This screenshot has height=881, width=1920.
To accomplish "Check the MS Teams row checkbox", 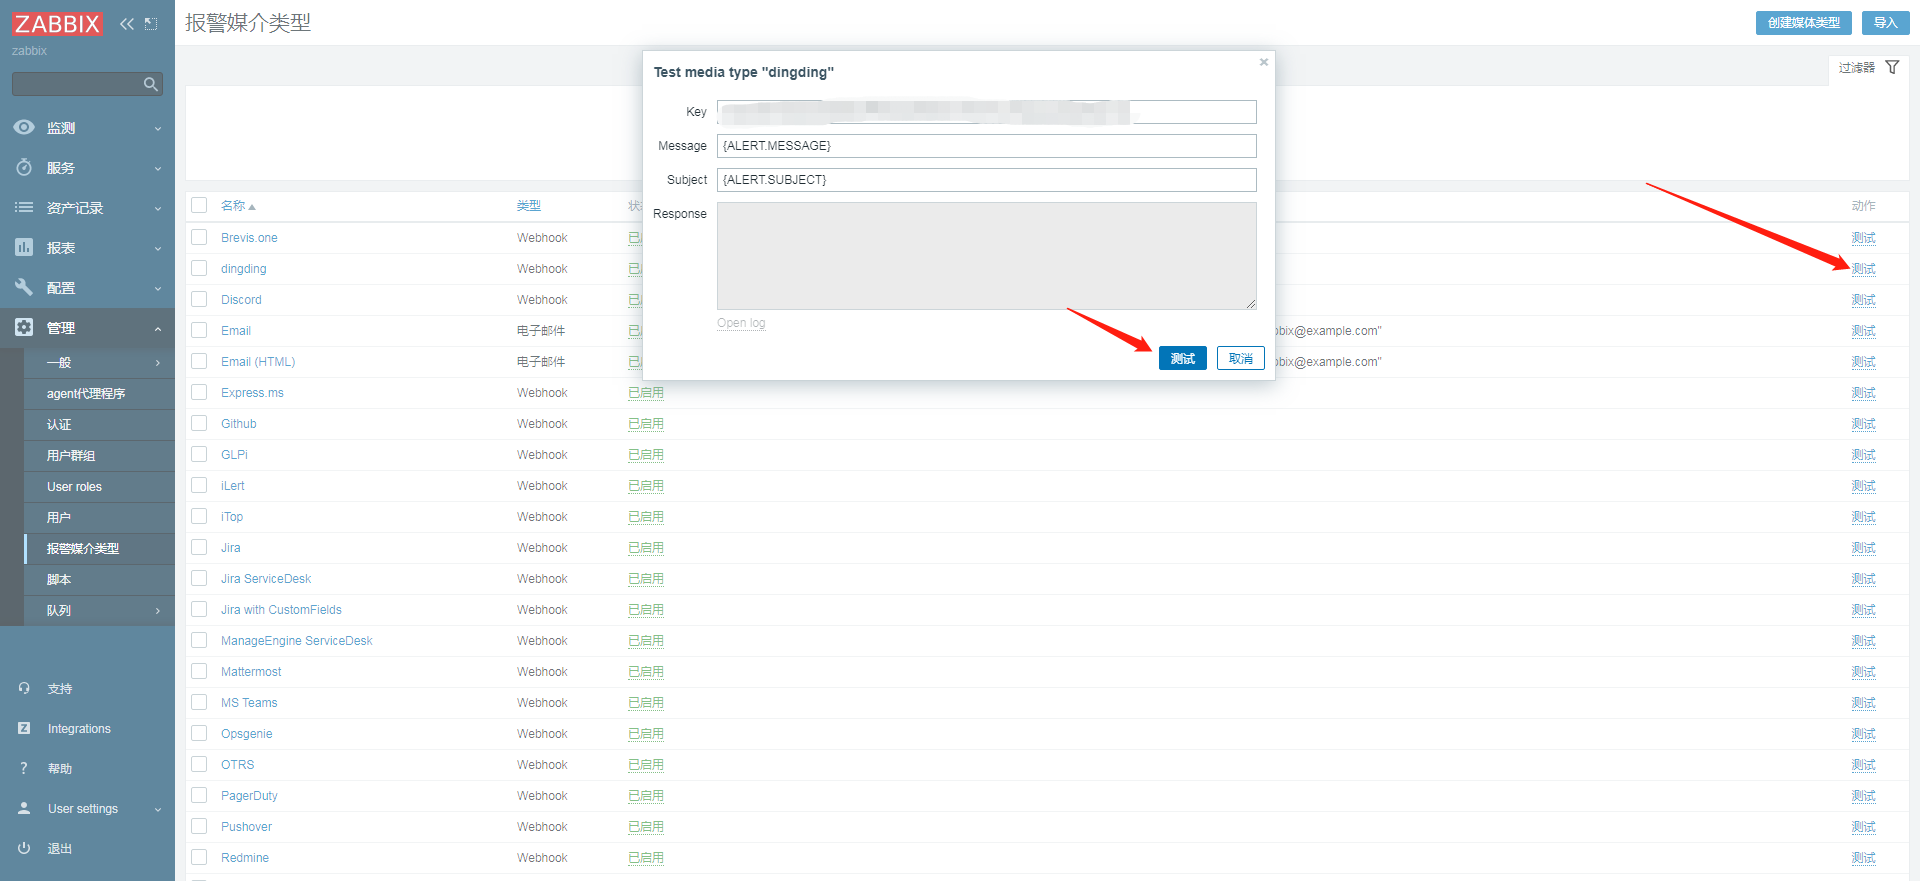I will [199, 702].
